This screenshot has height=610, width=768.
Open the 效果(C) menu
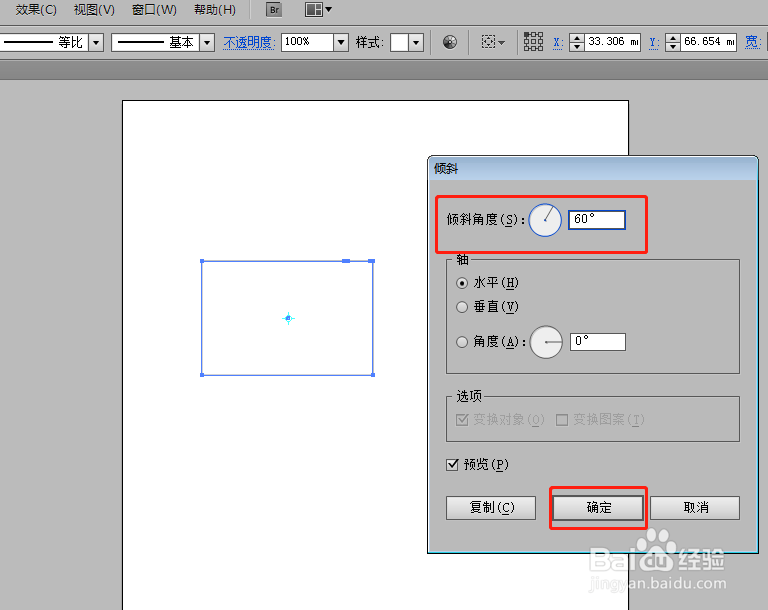(x=36, y=9)
